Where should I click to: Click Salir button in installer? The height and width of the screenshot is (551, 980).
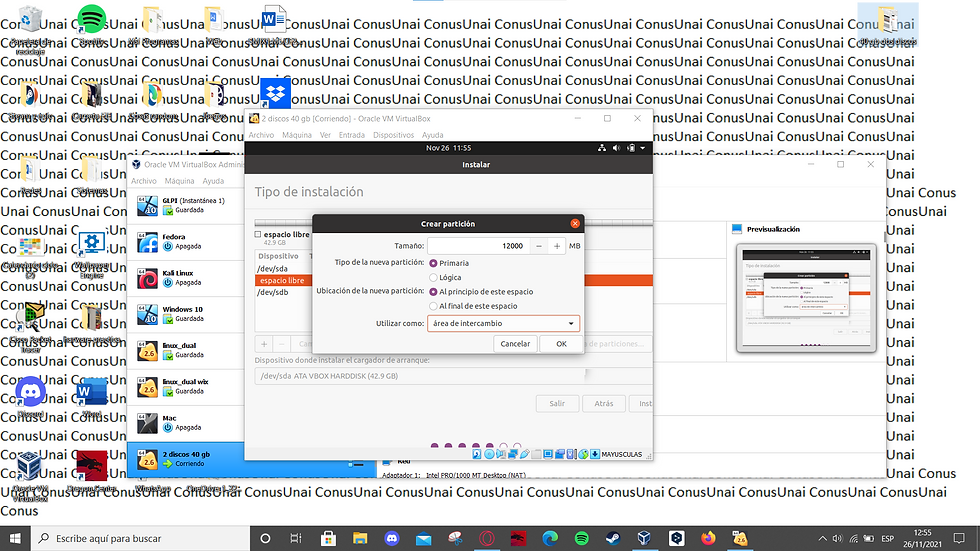[557, 404]
